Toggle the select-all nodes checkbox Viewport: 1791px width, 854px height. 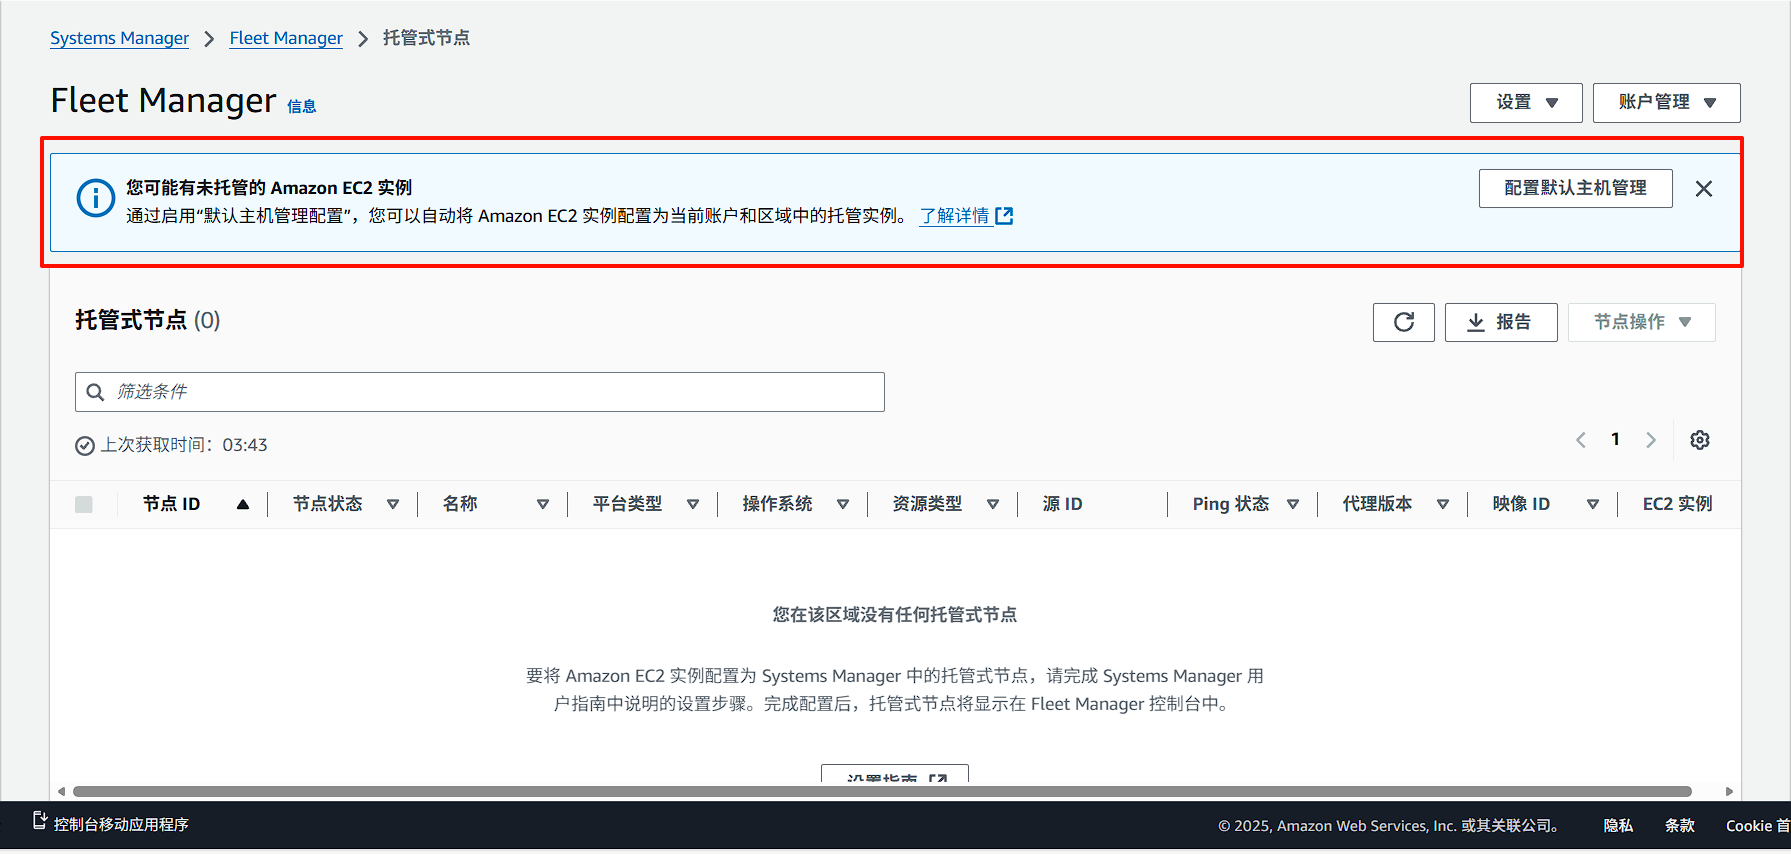coord(84,505)
